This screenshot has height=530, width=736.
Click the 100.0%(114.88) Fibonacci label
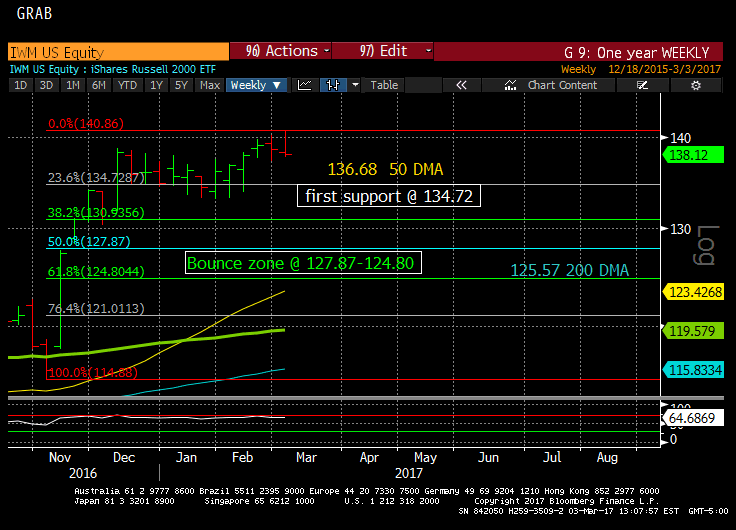(x=92, y=373)
